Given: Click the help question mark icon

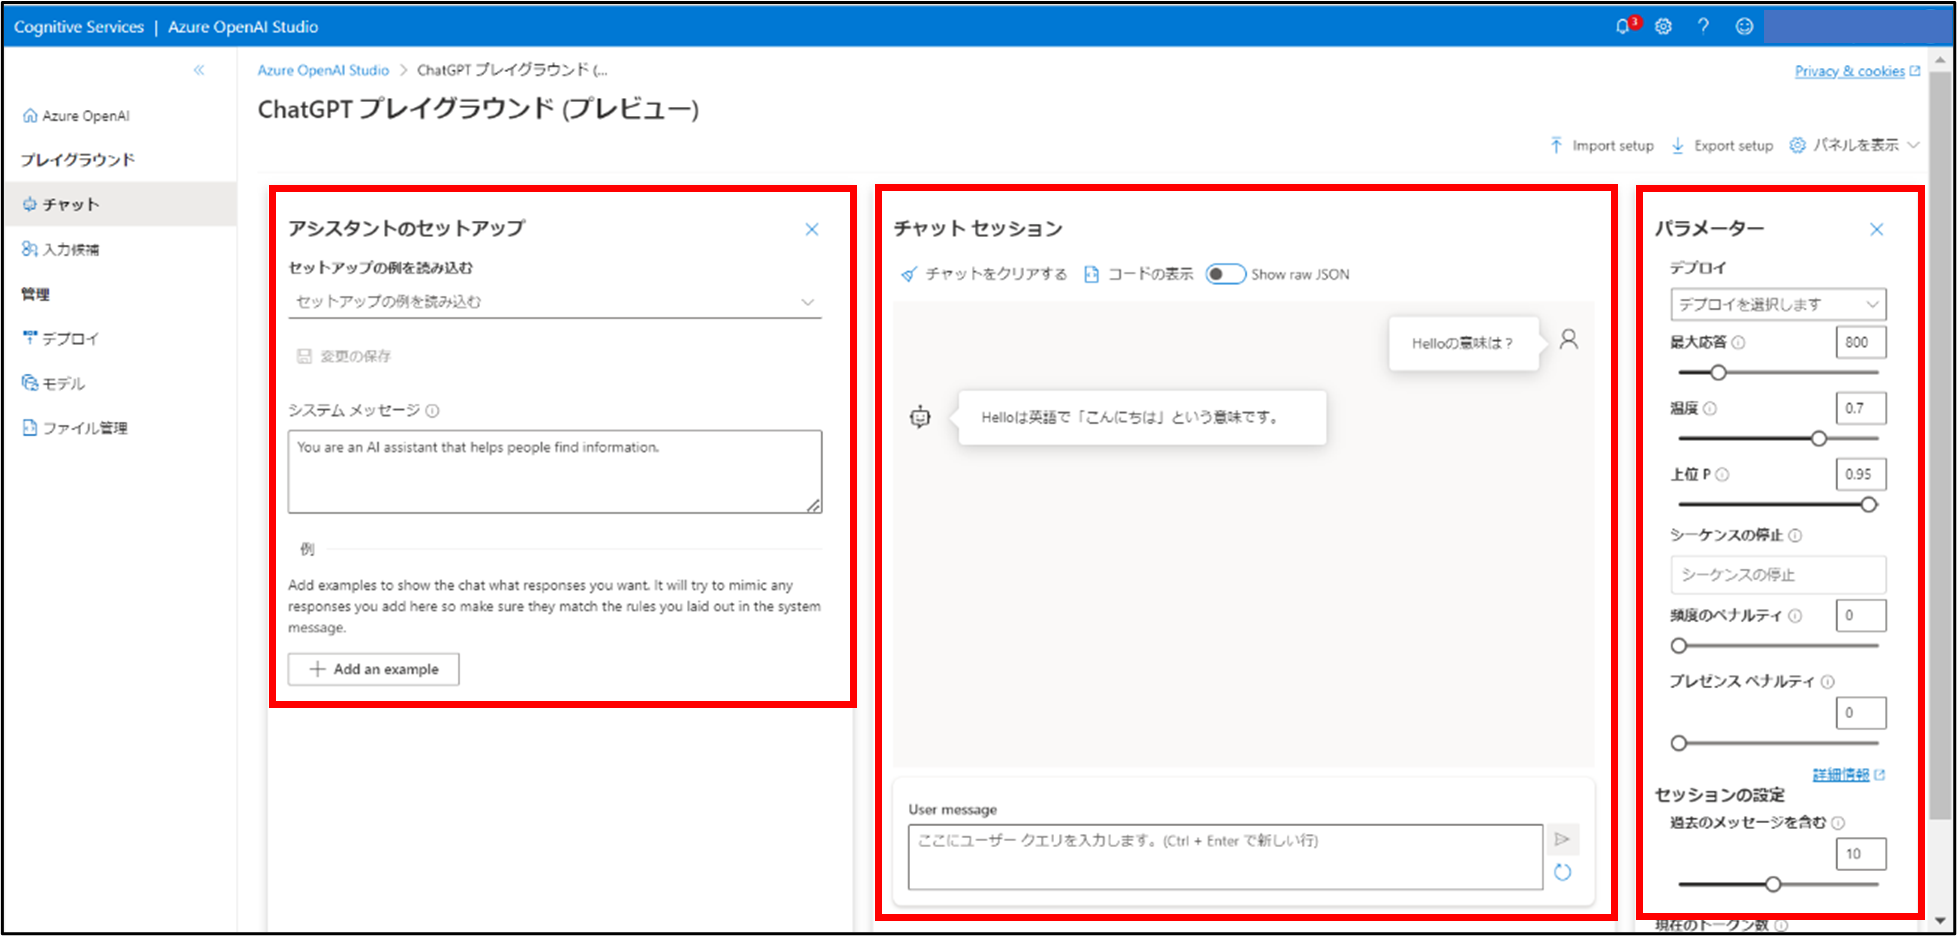Looking at the screenshot, I should click(1703, 27).
